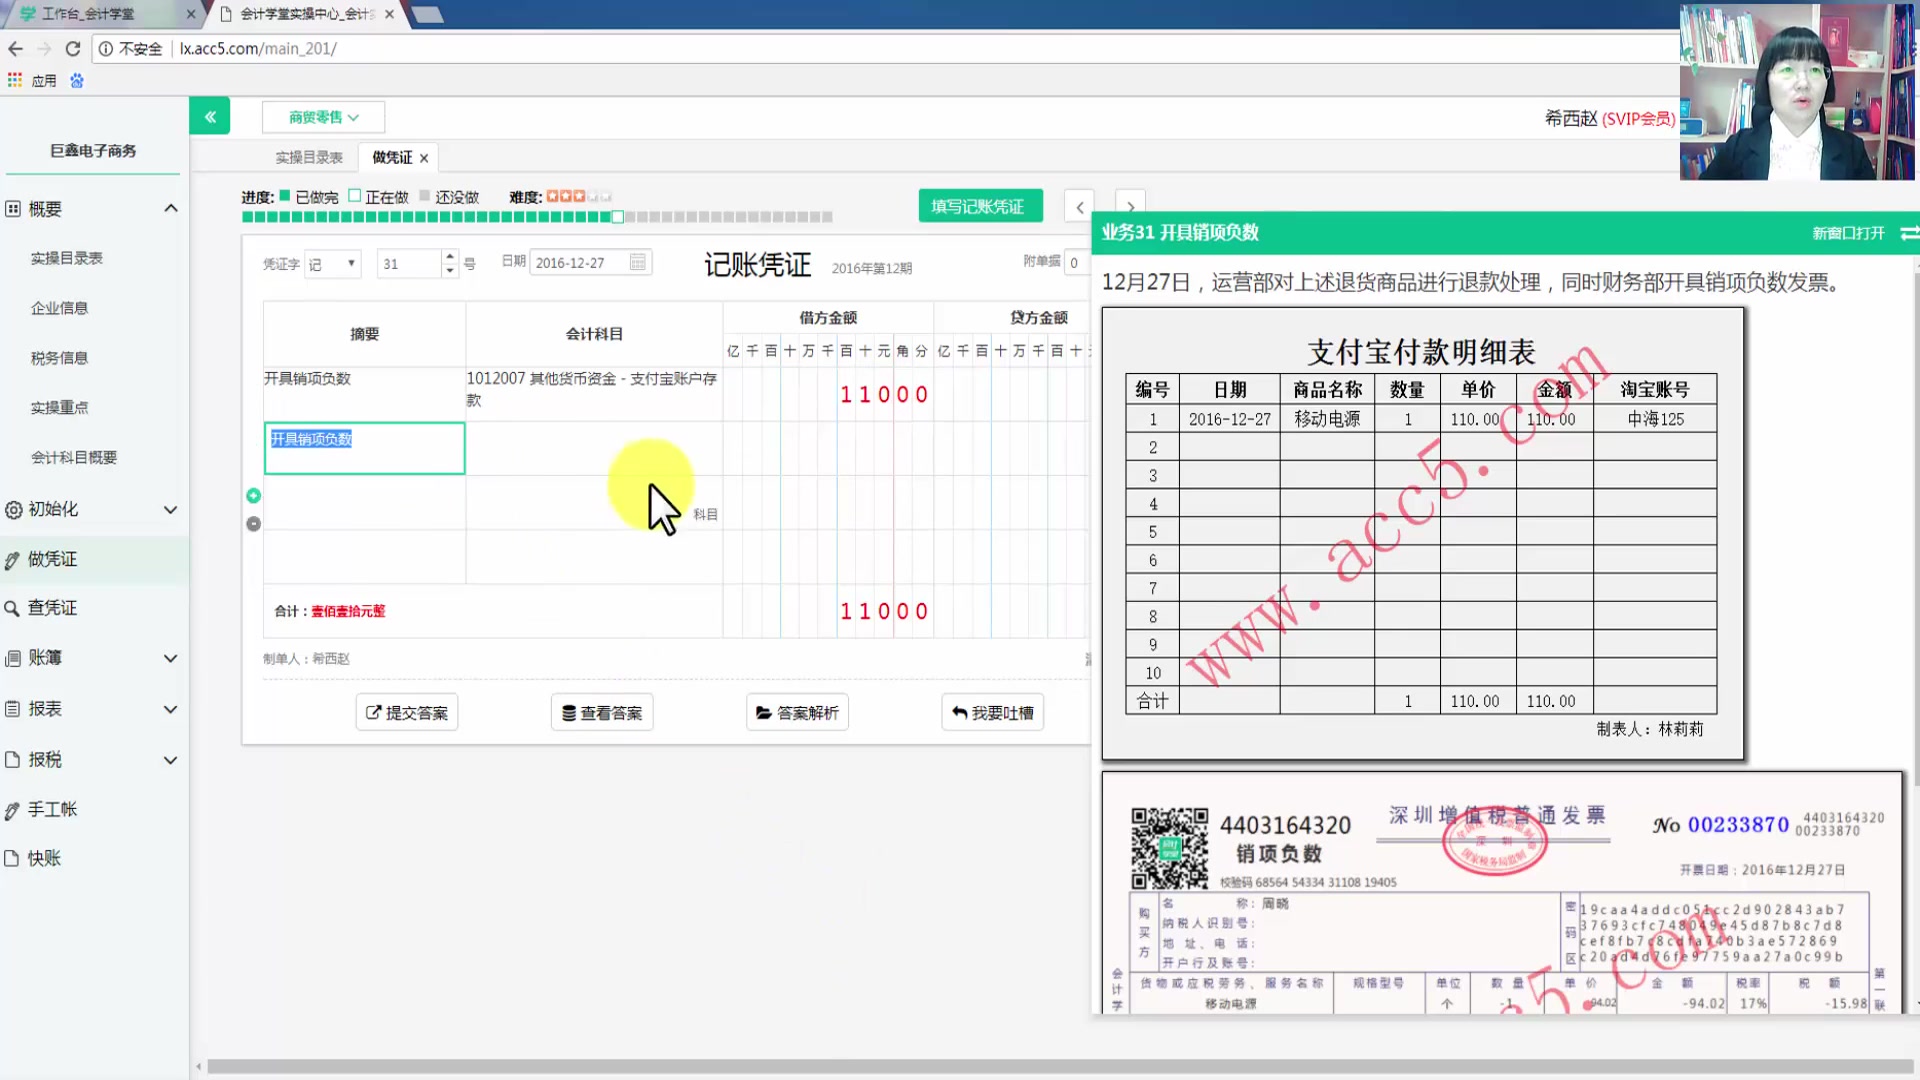The height and width of the screenshot is (1080, 1920).
Task: Open the 商贸零售 dropdown
Action: [322, 117]
